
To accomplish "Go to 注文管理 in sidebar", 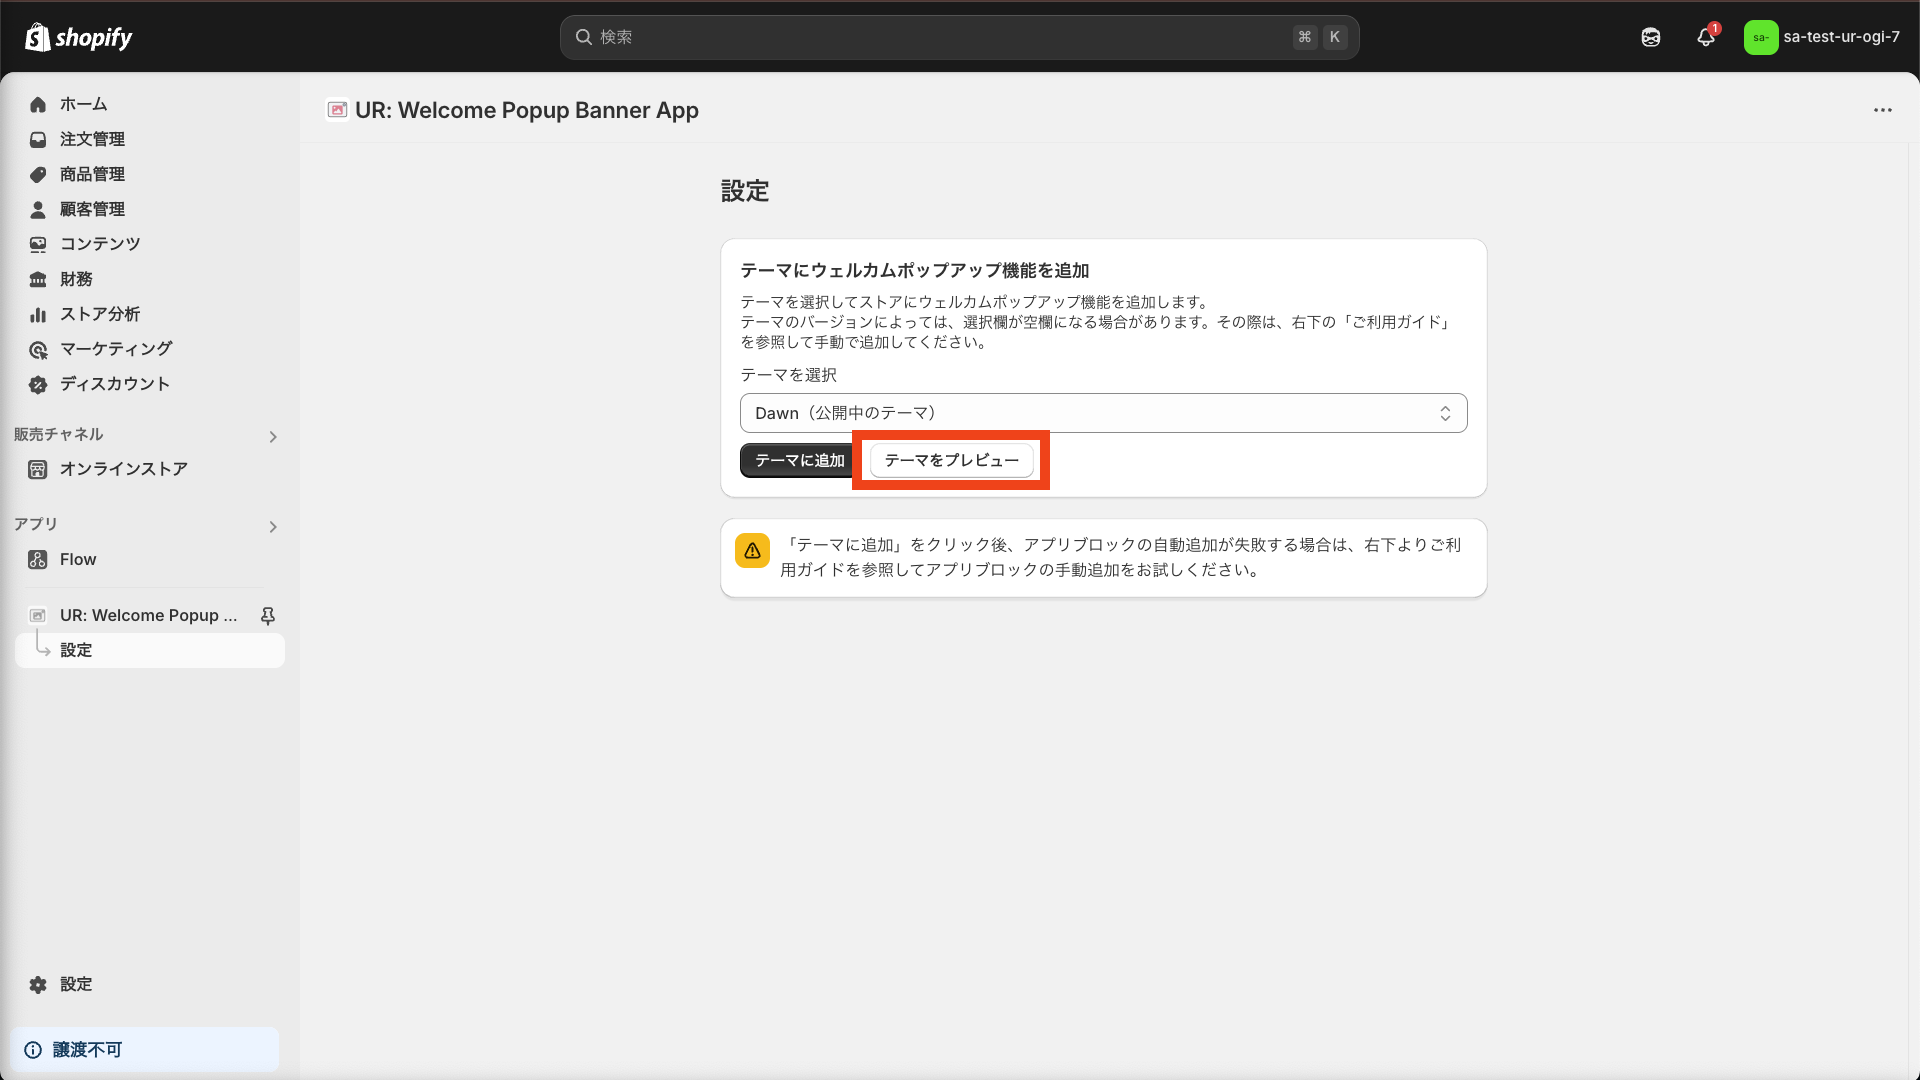I will (92, 139).
